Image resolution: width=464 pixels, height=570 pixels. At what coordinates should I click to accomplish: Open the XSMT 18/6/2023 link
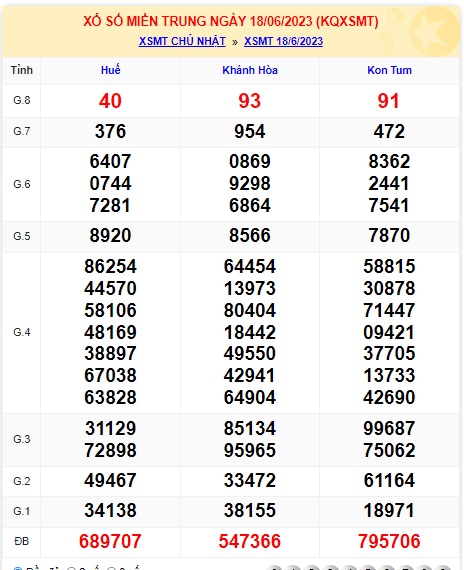click(x=283, y=41)
